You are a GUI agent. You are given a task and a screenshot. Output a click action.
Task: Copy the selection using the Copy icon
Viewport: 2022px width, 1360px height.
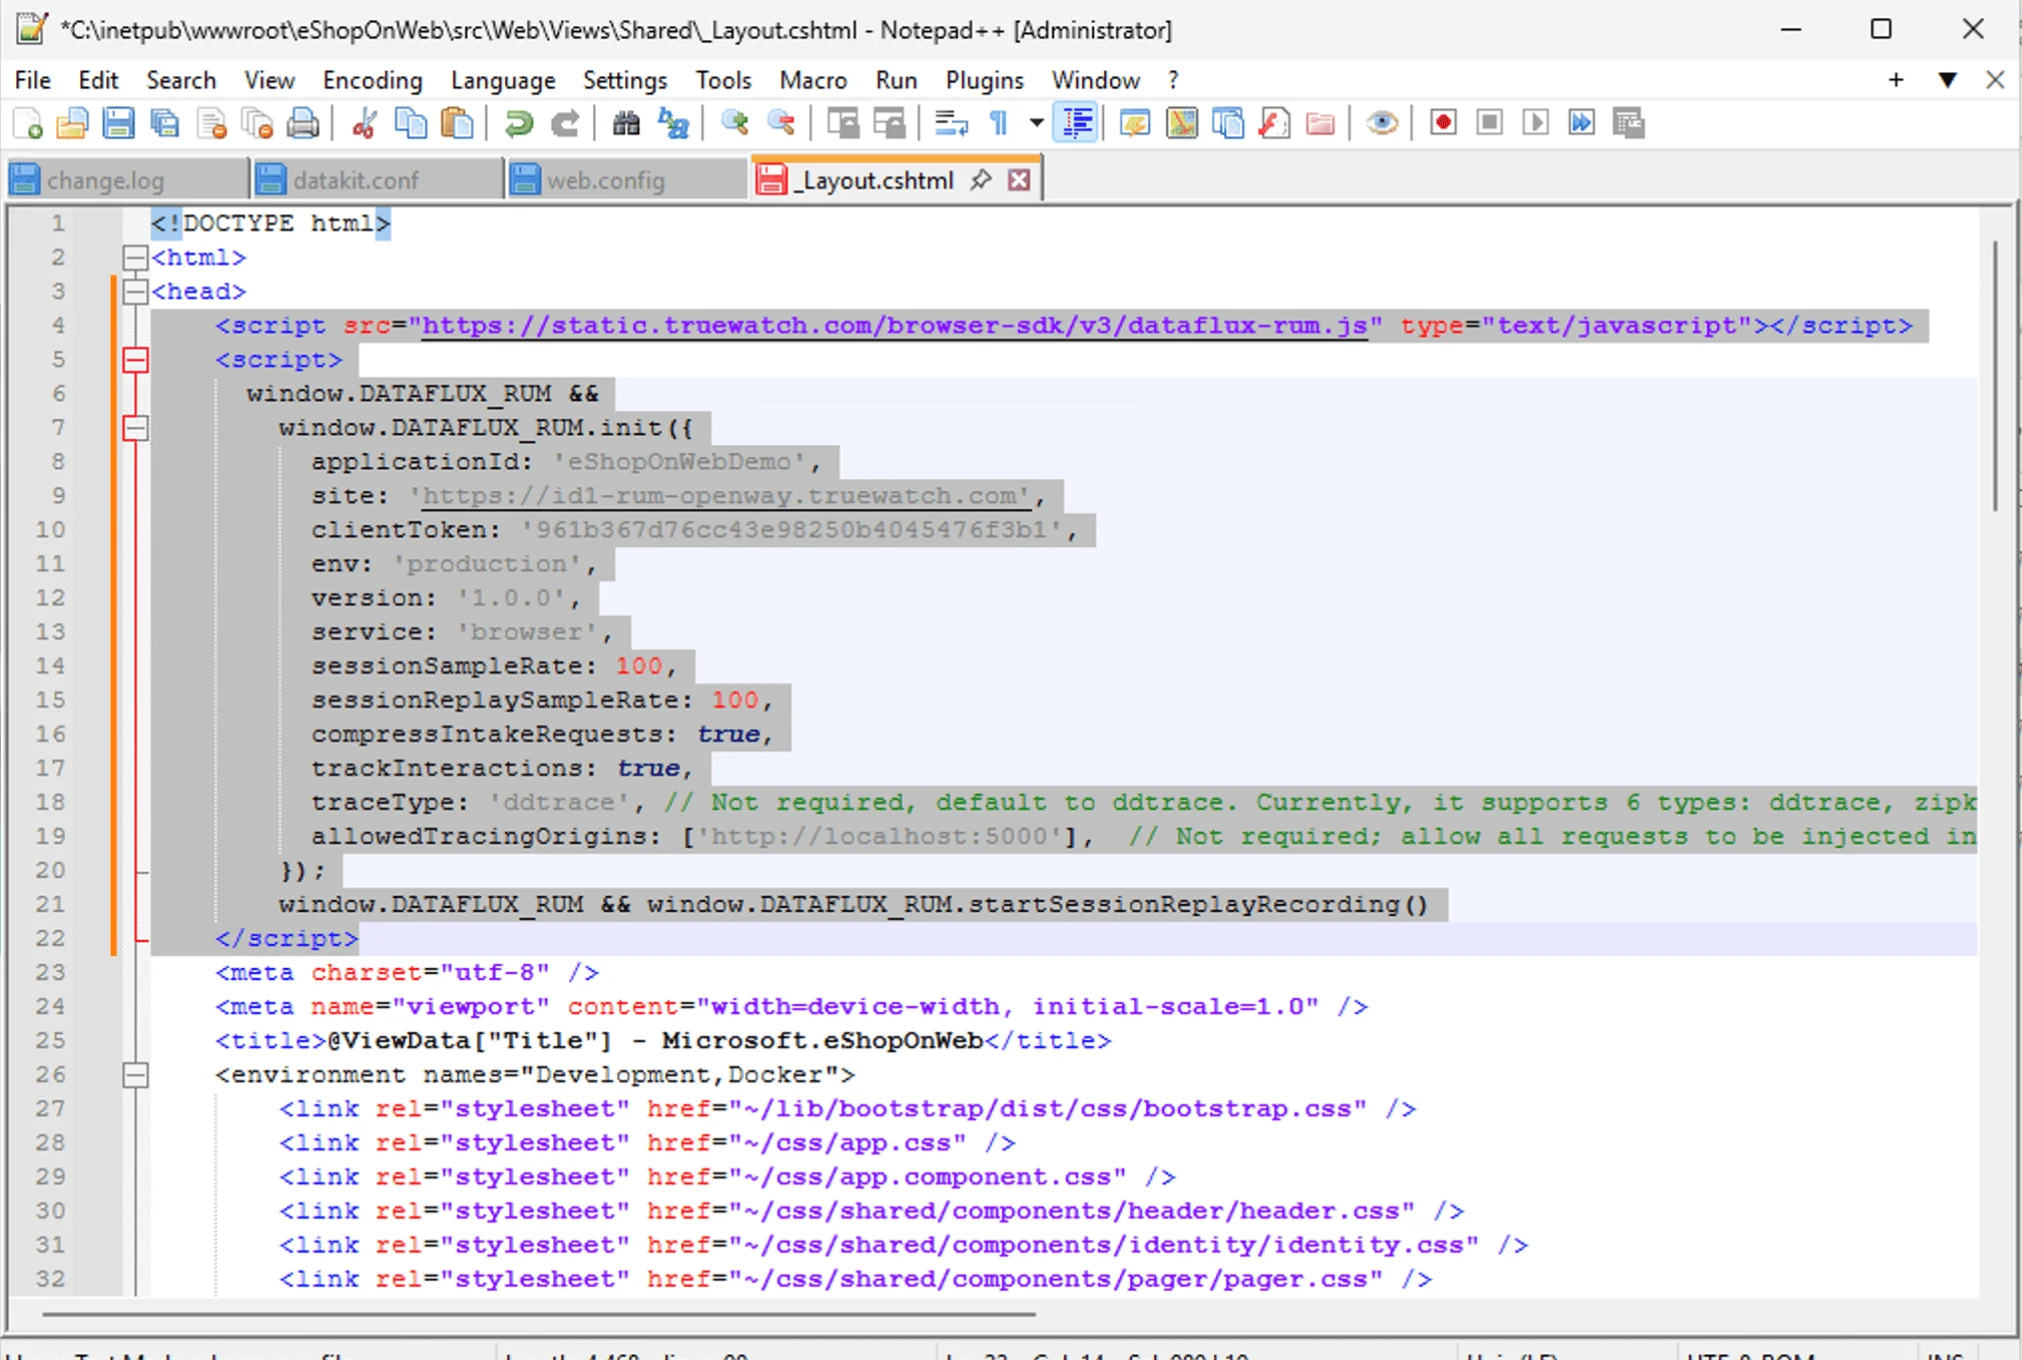tap(410, 124)
